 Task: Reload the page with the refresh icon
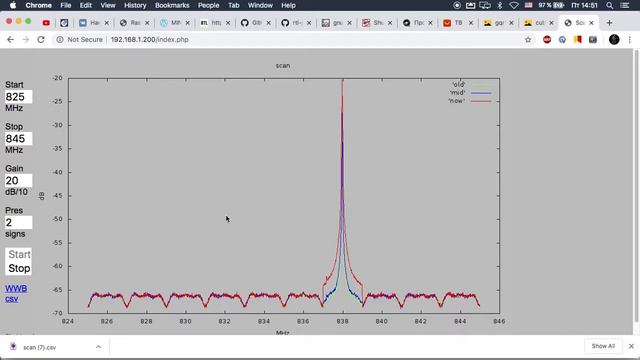(x=41, y=40)
